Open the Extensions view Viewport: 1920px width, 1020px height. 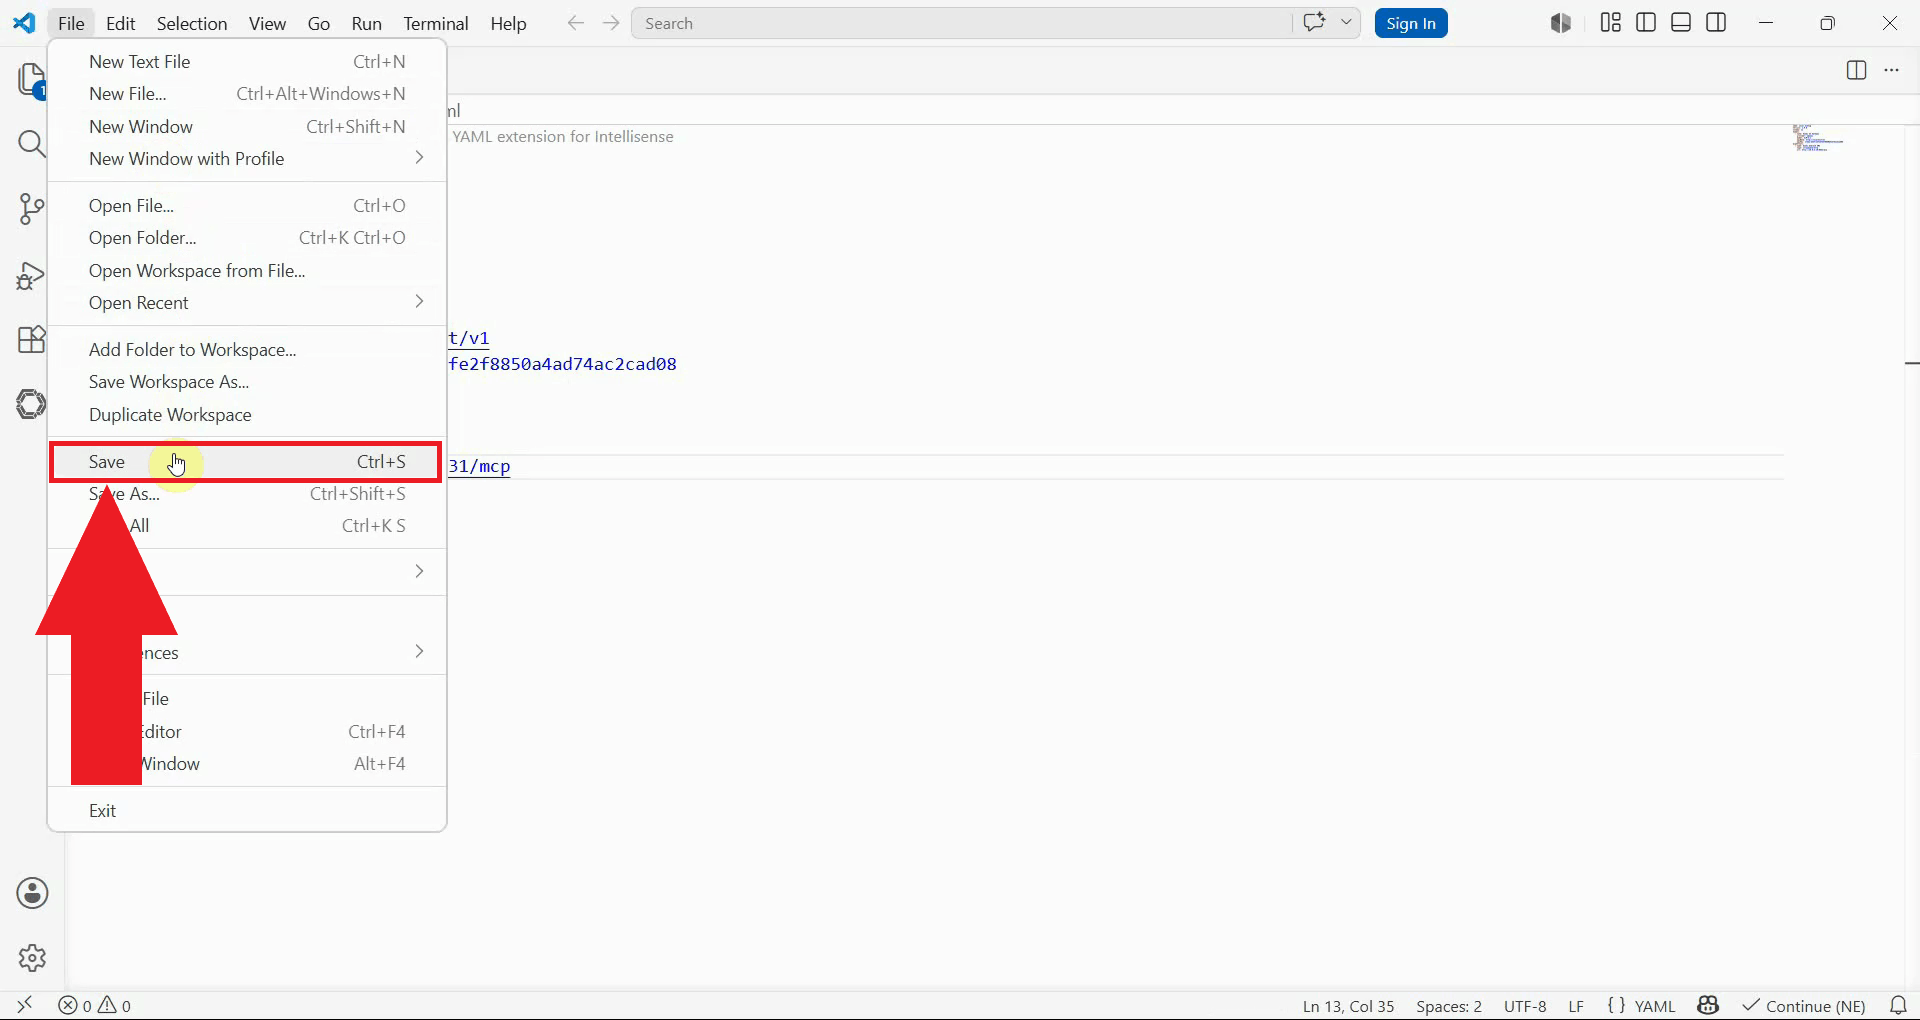32,340
